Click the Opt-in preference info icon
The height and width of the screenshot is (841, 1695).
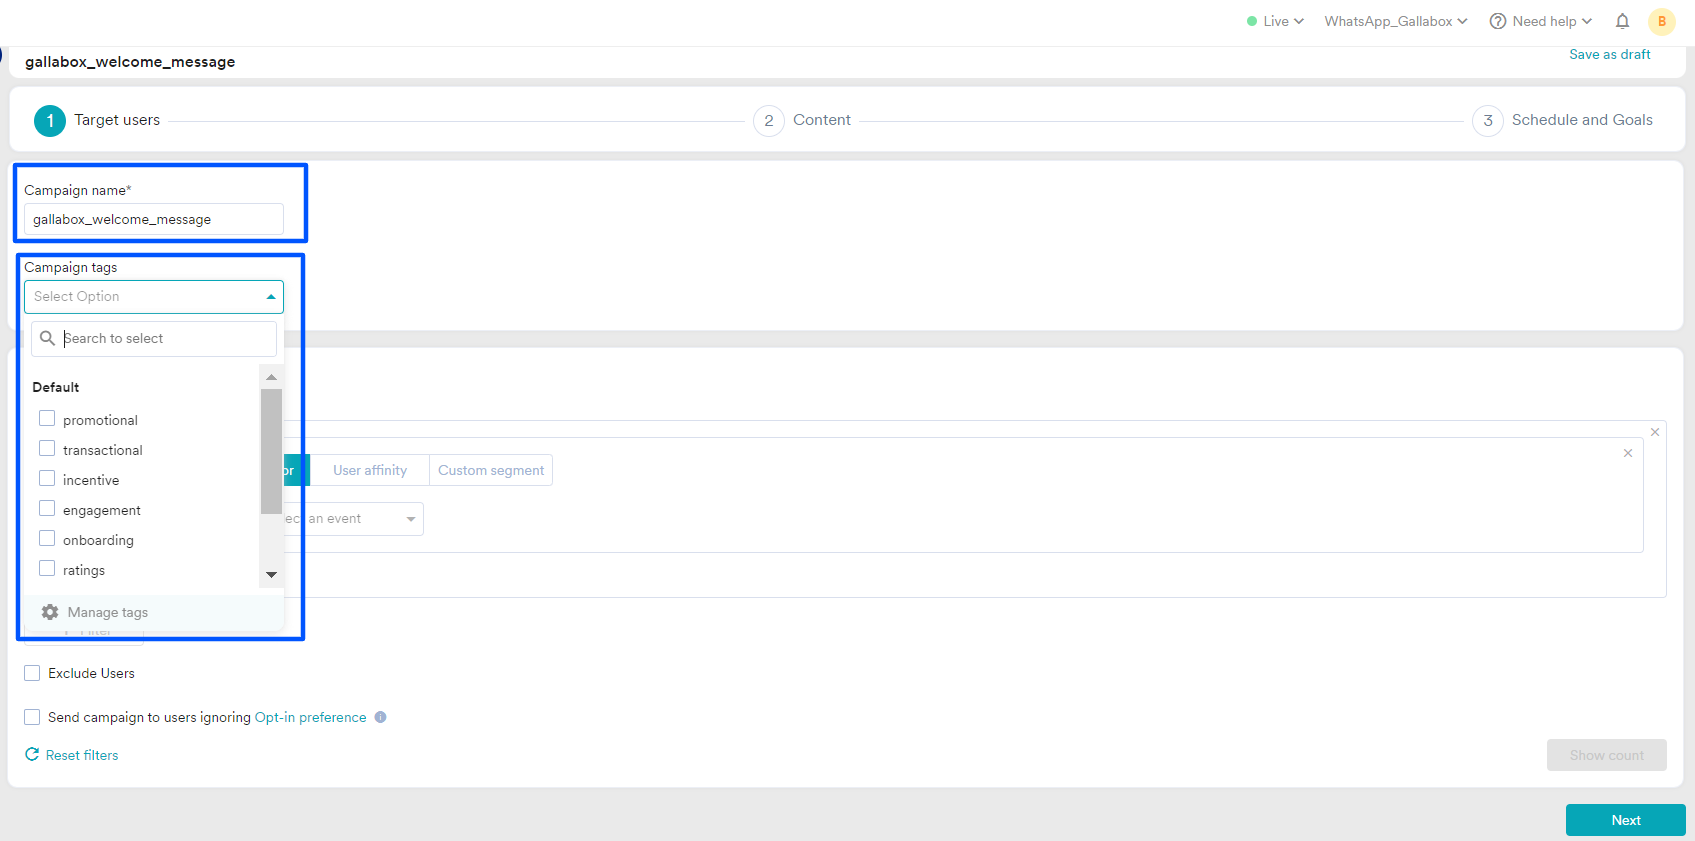[380, 717]
